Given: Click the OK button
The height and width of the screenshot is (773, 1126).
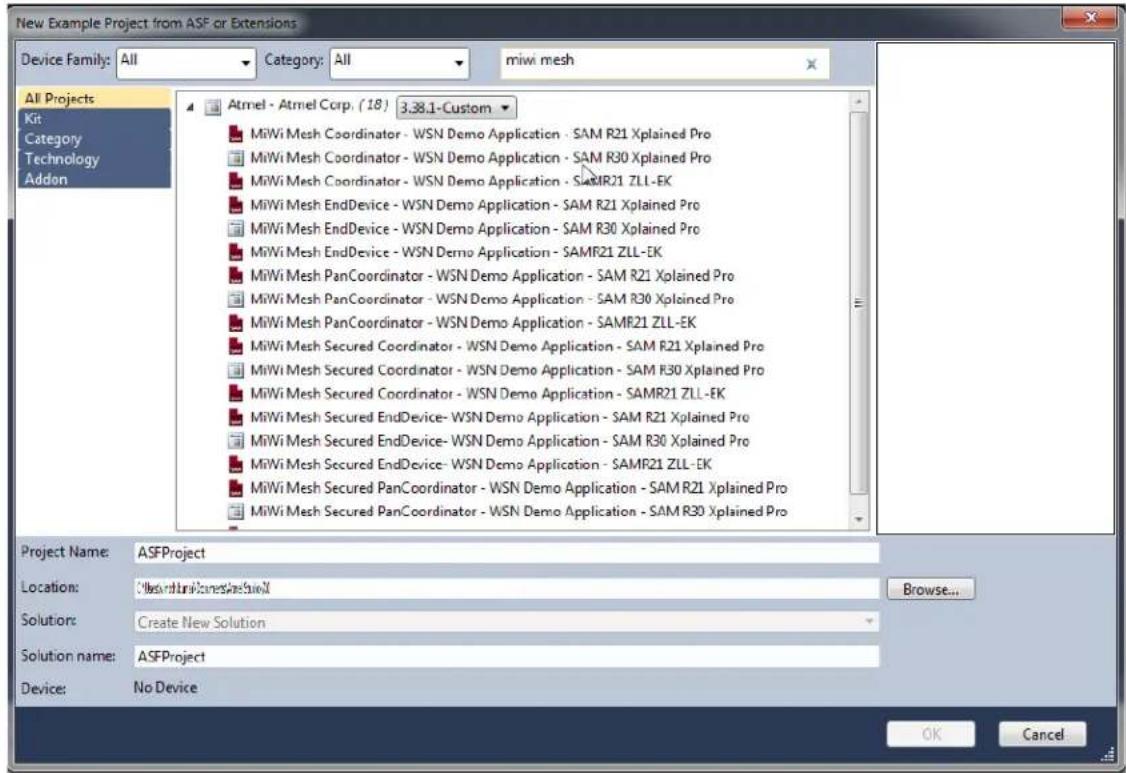Looking at the screenshot, I should (931, 734).
